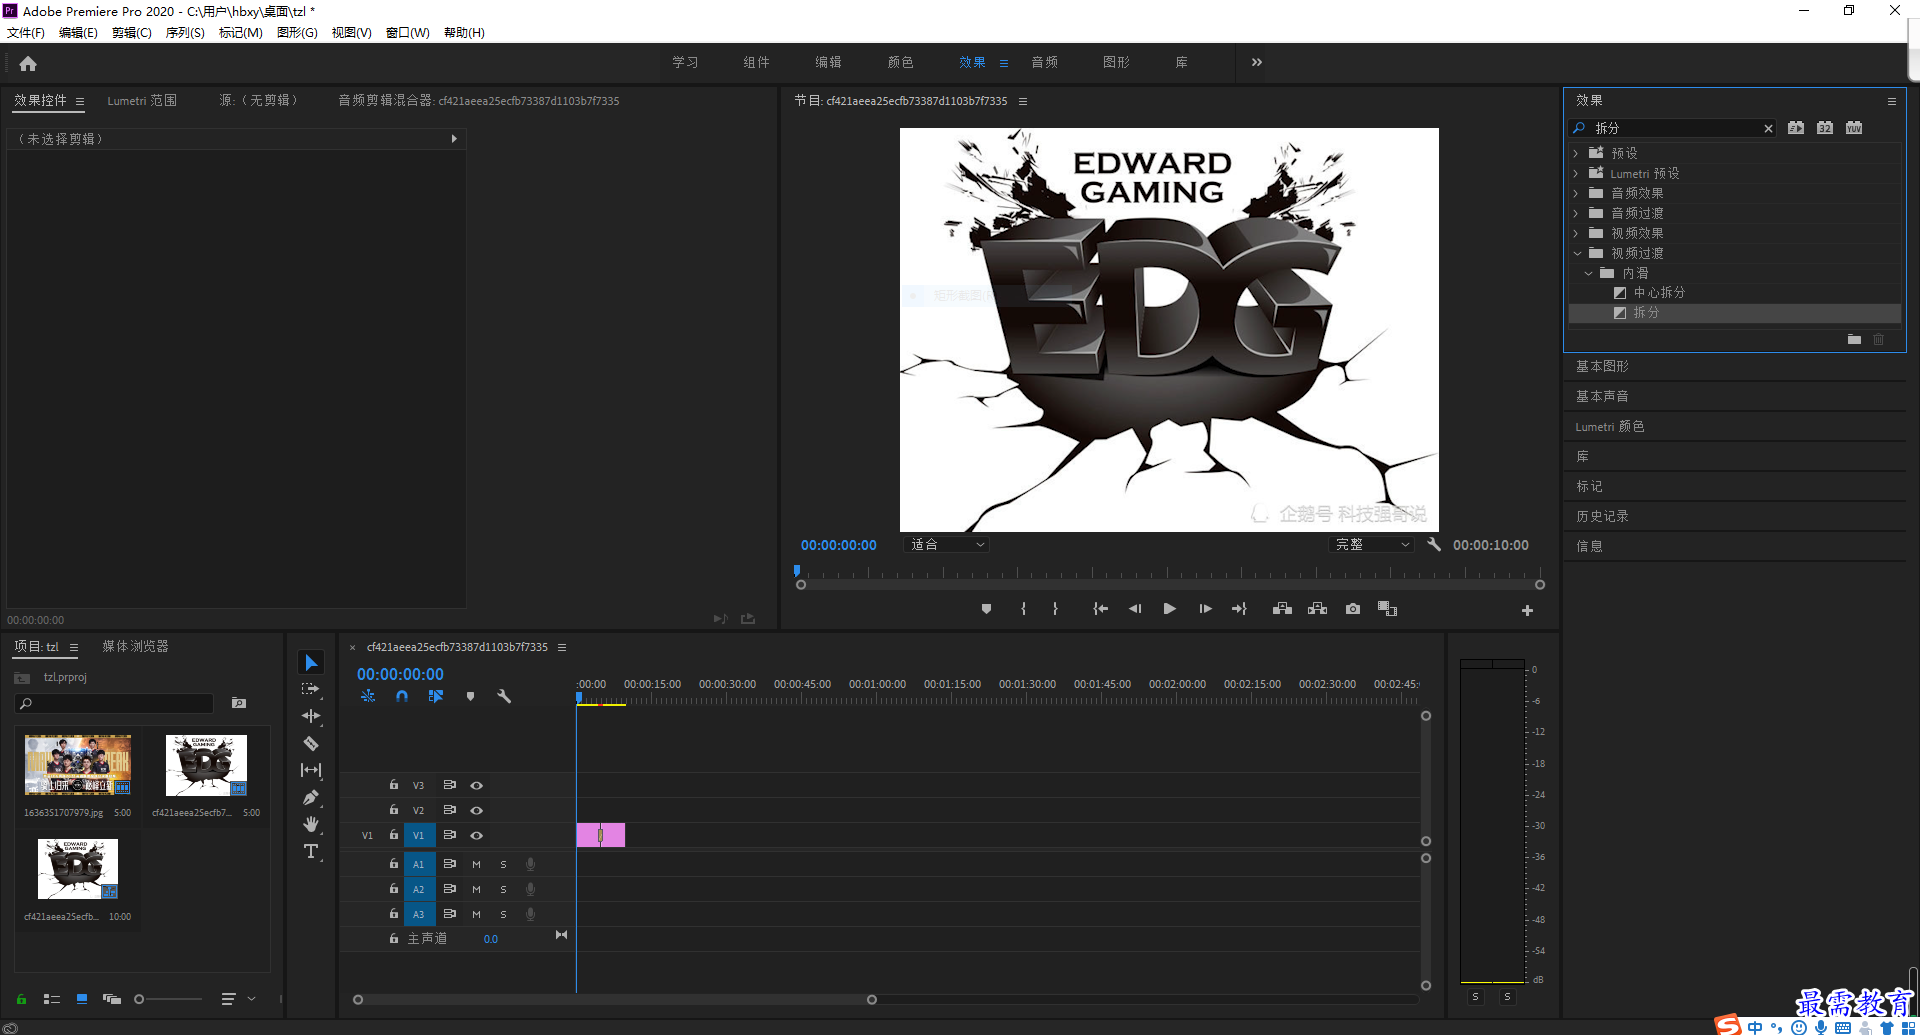Click Go to In point button
The image size is (1920, 1035).
(1100, 609)
